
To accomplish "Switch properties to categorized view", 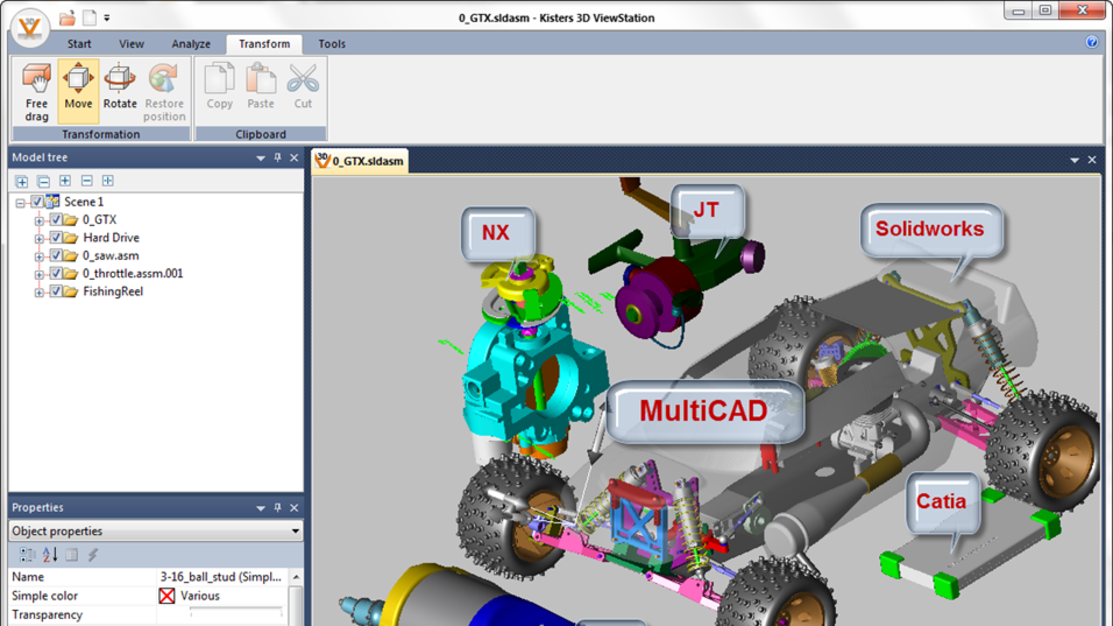I will pos(27,555).
